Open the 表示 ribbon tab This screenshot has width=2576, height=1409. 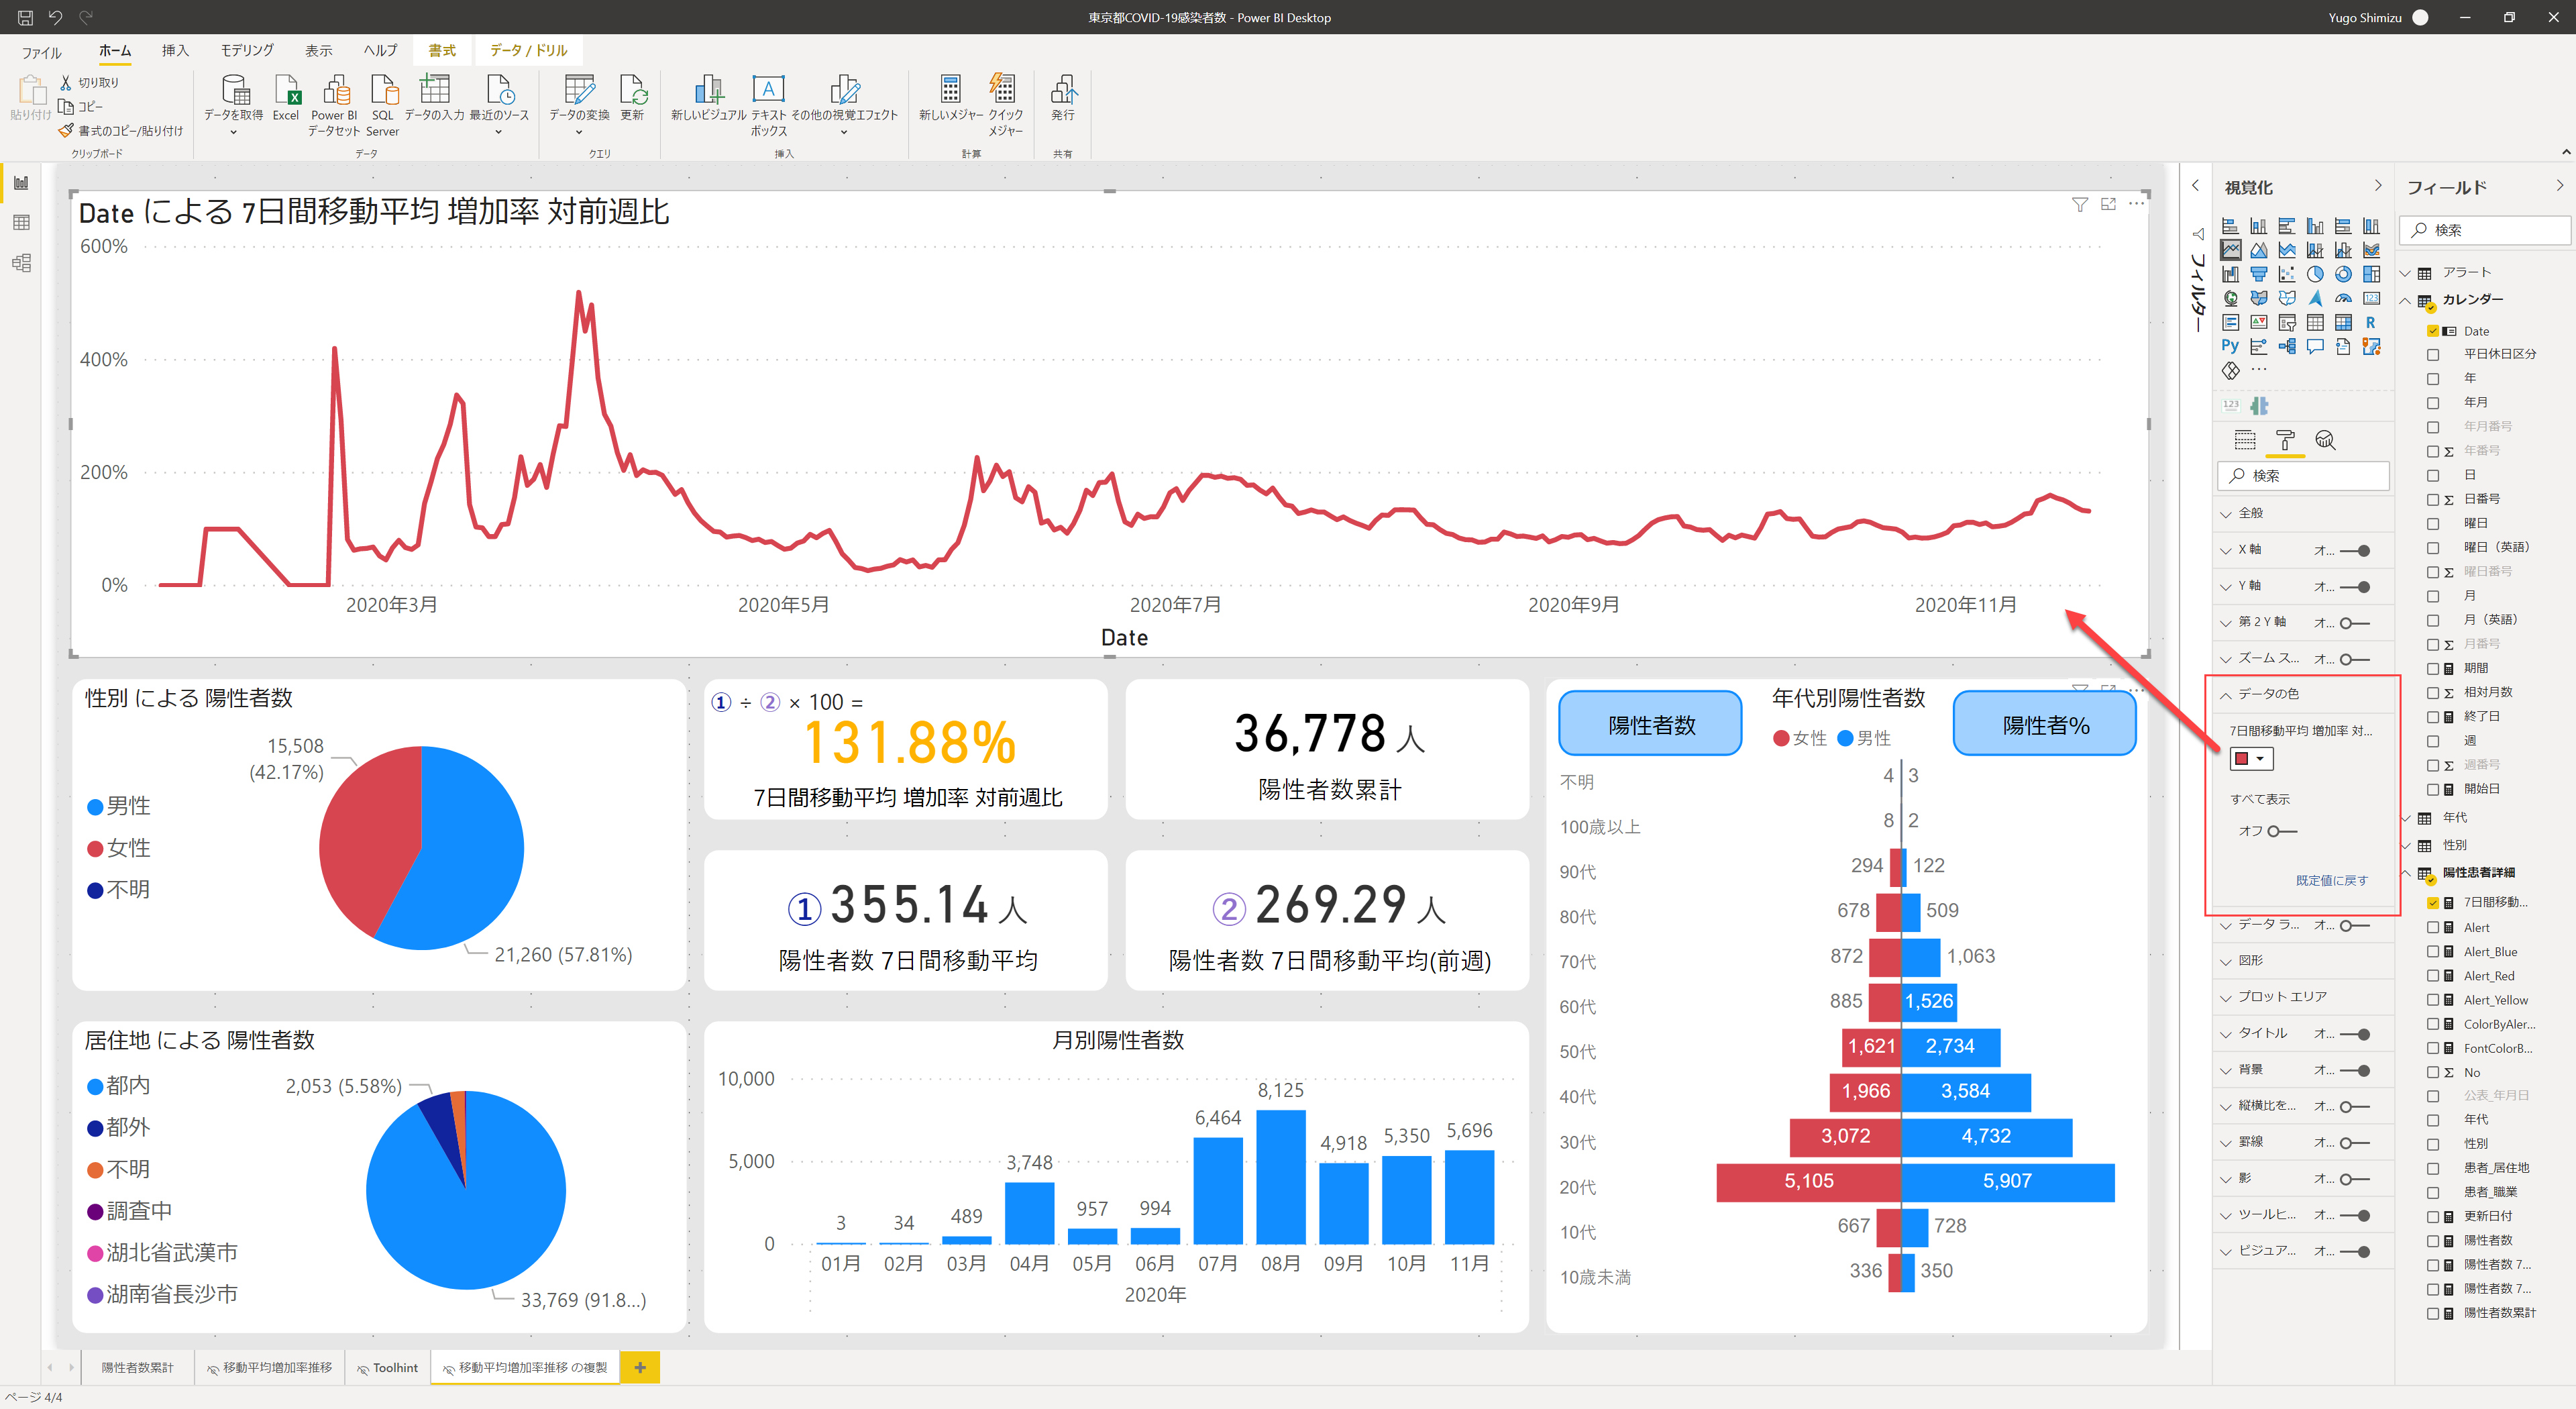point(319,50)
